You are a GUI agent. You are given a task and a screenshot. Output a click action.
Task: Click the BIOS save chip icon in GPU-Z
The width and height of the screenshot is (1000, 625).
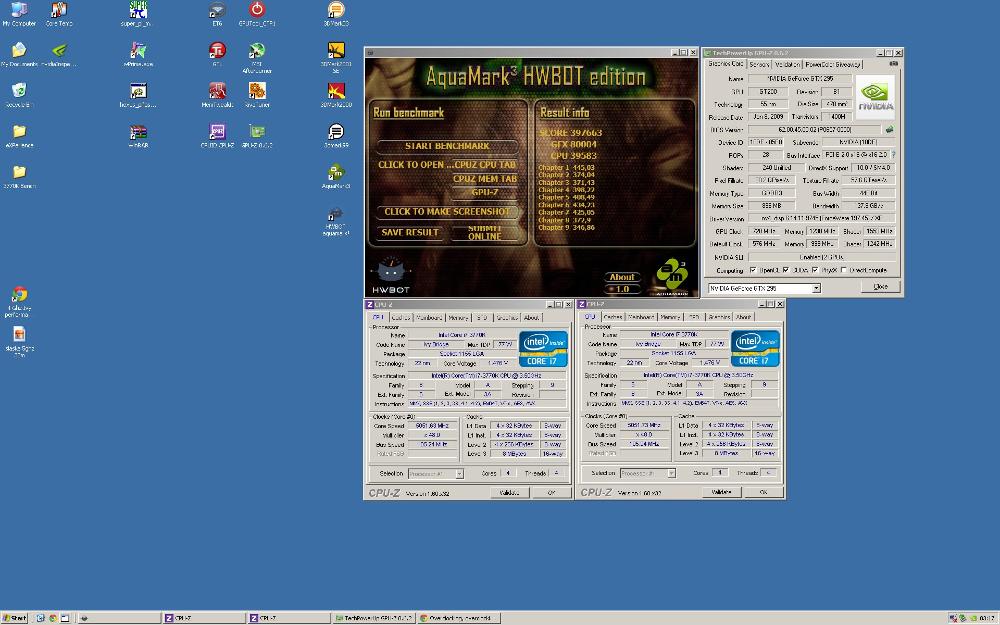(x=890, y=129)
